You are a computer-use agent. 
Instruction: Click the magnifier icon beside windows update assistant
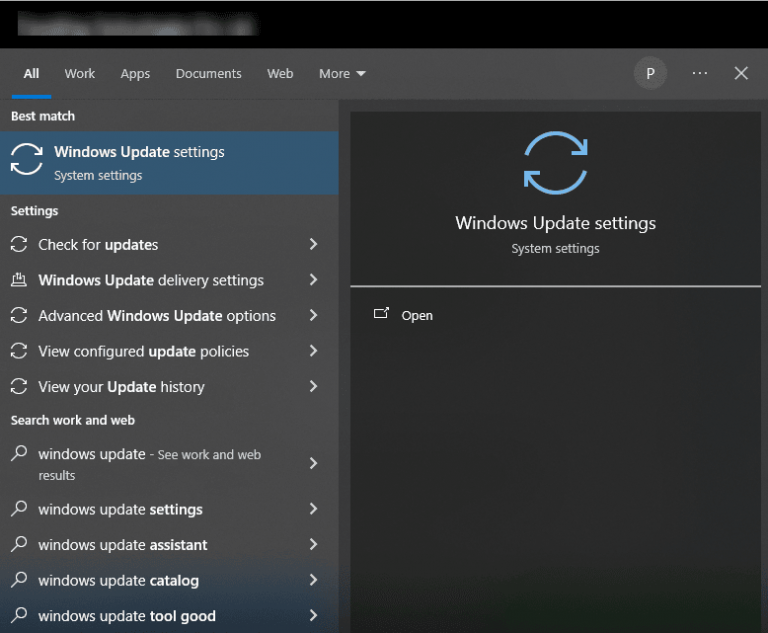tap(19, 545)
